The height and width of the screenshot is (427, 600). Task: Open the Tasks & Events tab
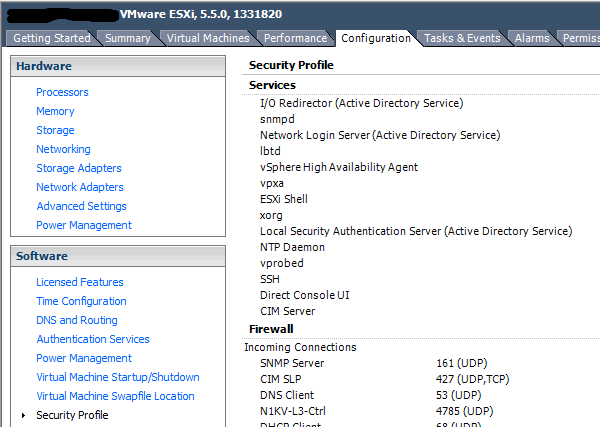pyautogui.click(x=461, y=38)
